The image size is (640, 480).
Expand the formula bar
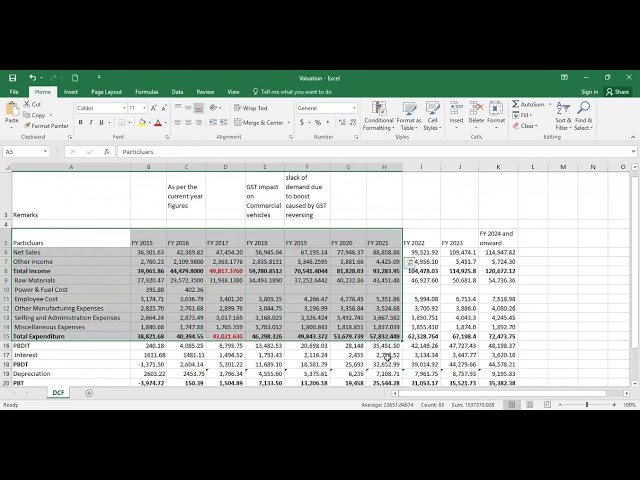633,151
